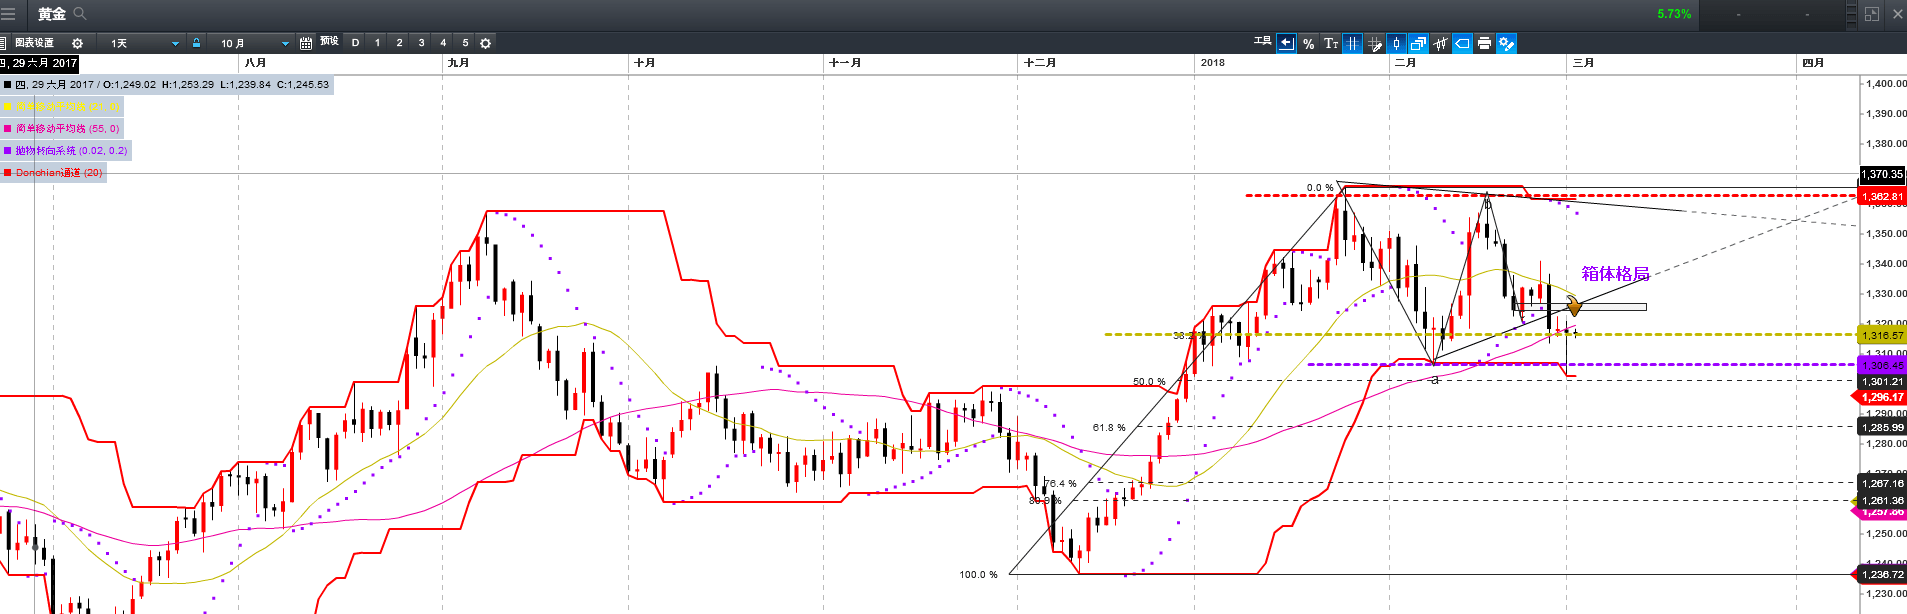
Task: Open the presets settings gear
Action: point(486,43)
